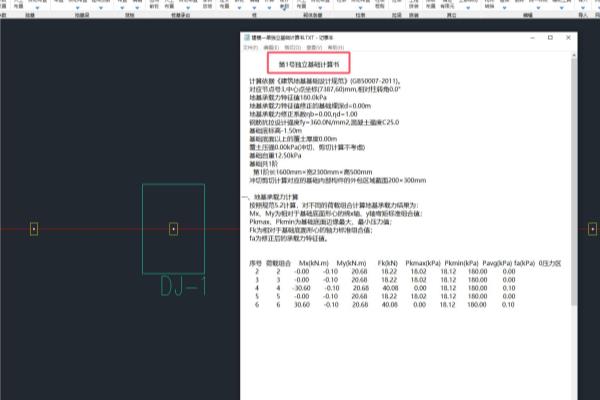Click the line 基础自重12.50kPa

(275, 155)
